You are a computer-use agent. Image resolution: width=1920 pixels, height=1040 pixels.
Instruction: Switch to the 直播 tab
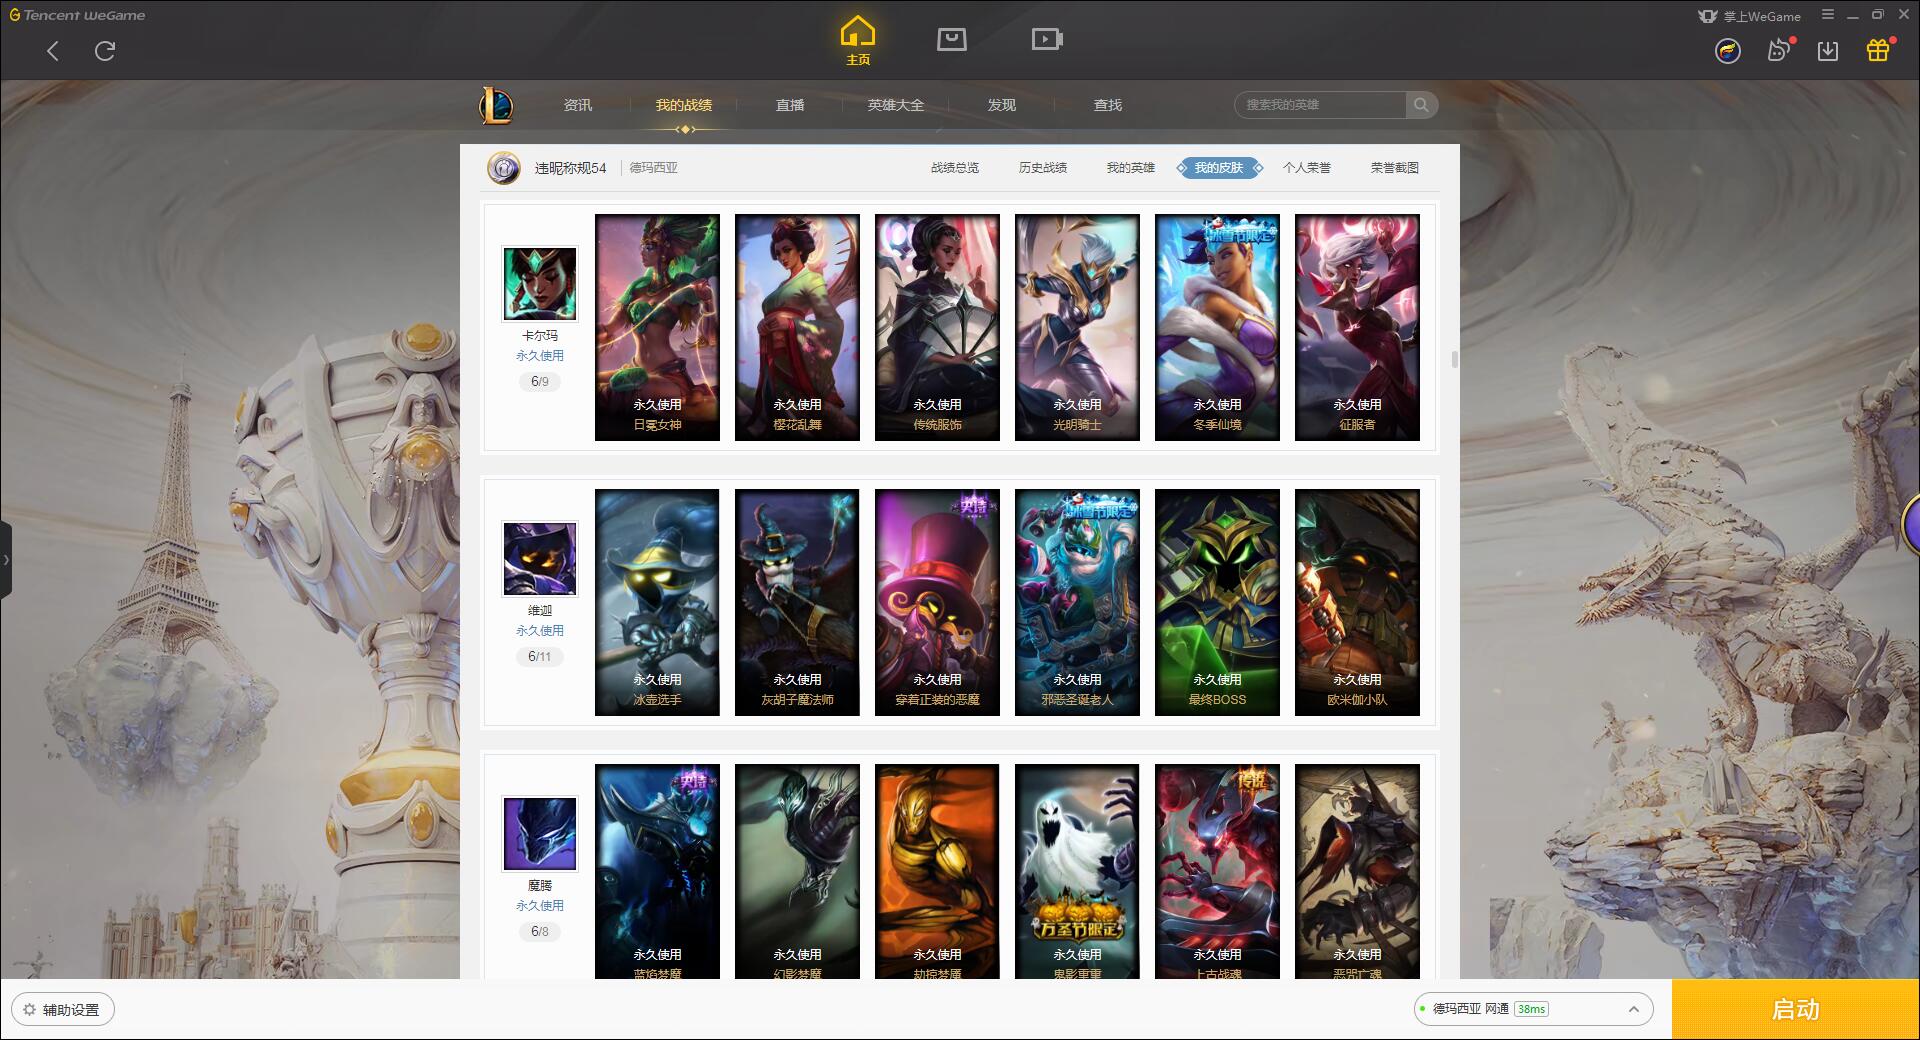tap(790, 105)
